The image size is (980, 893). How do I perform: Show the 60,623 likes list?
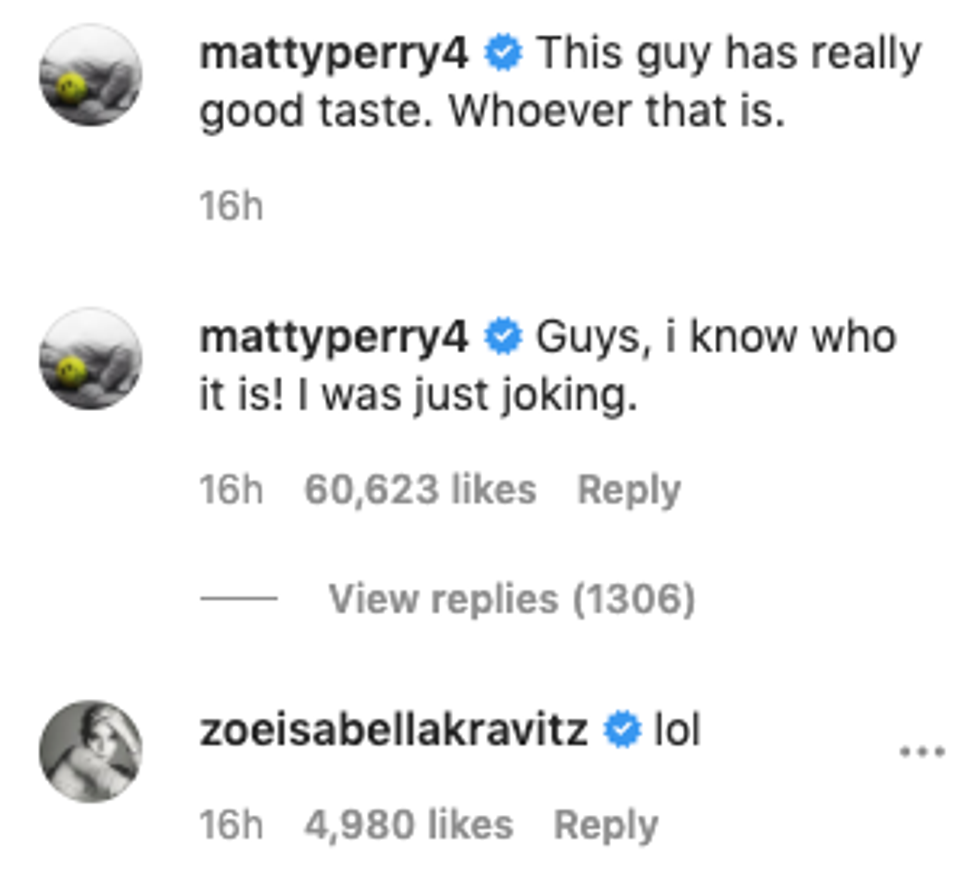coord(420,490)
